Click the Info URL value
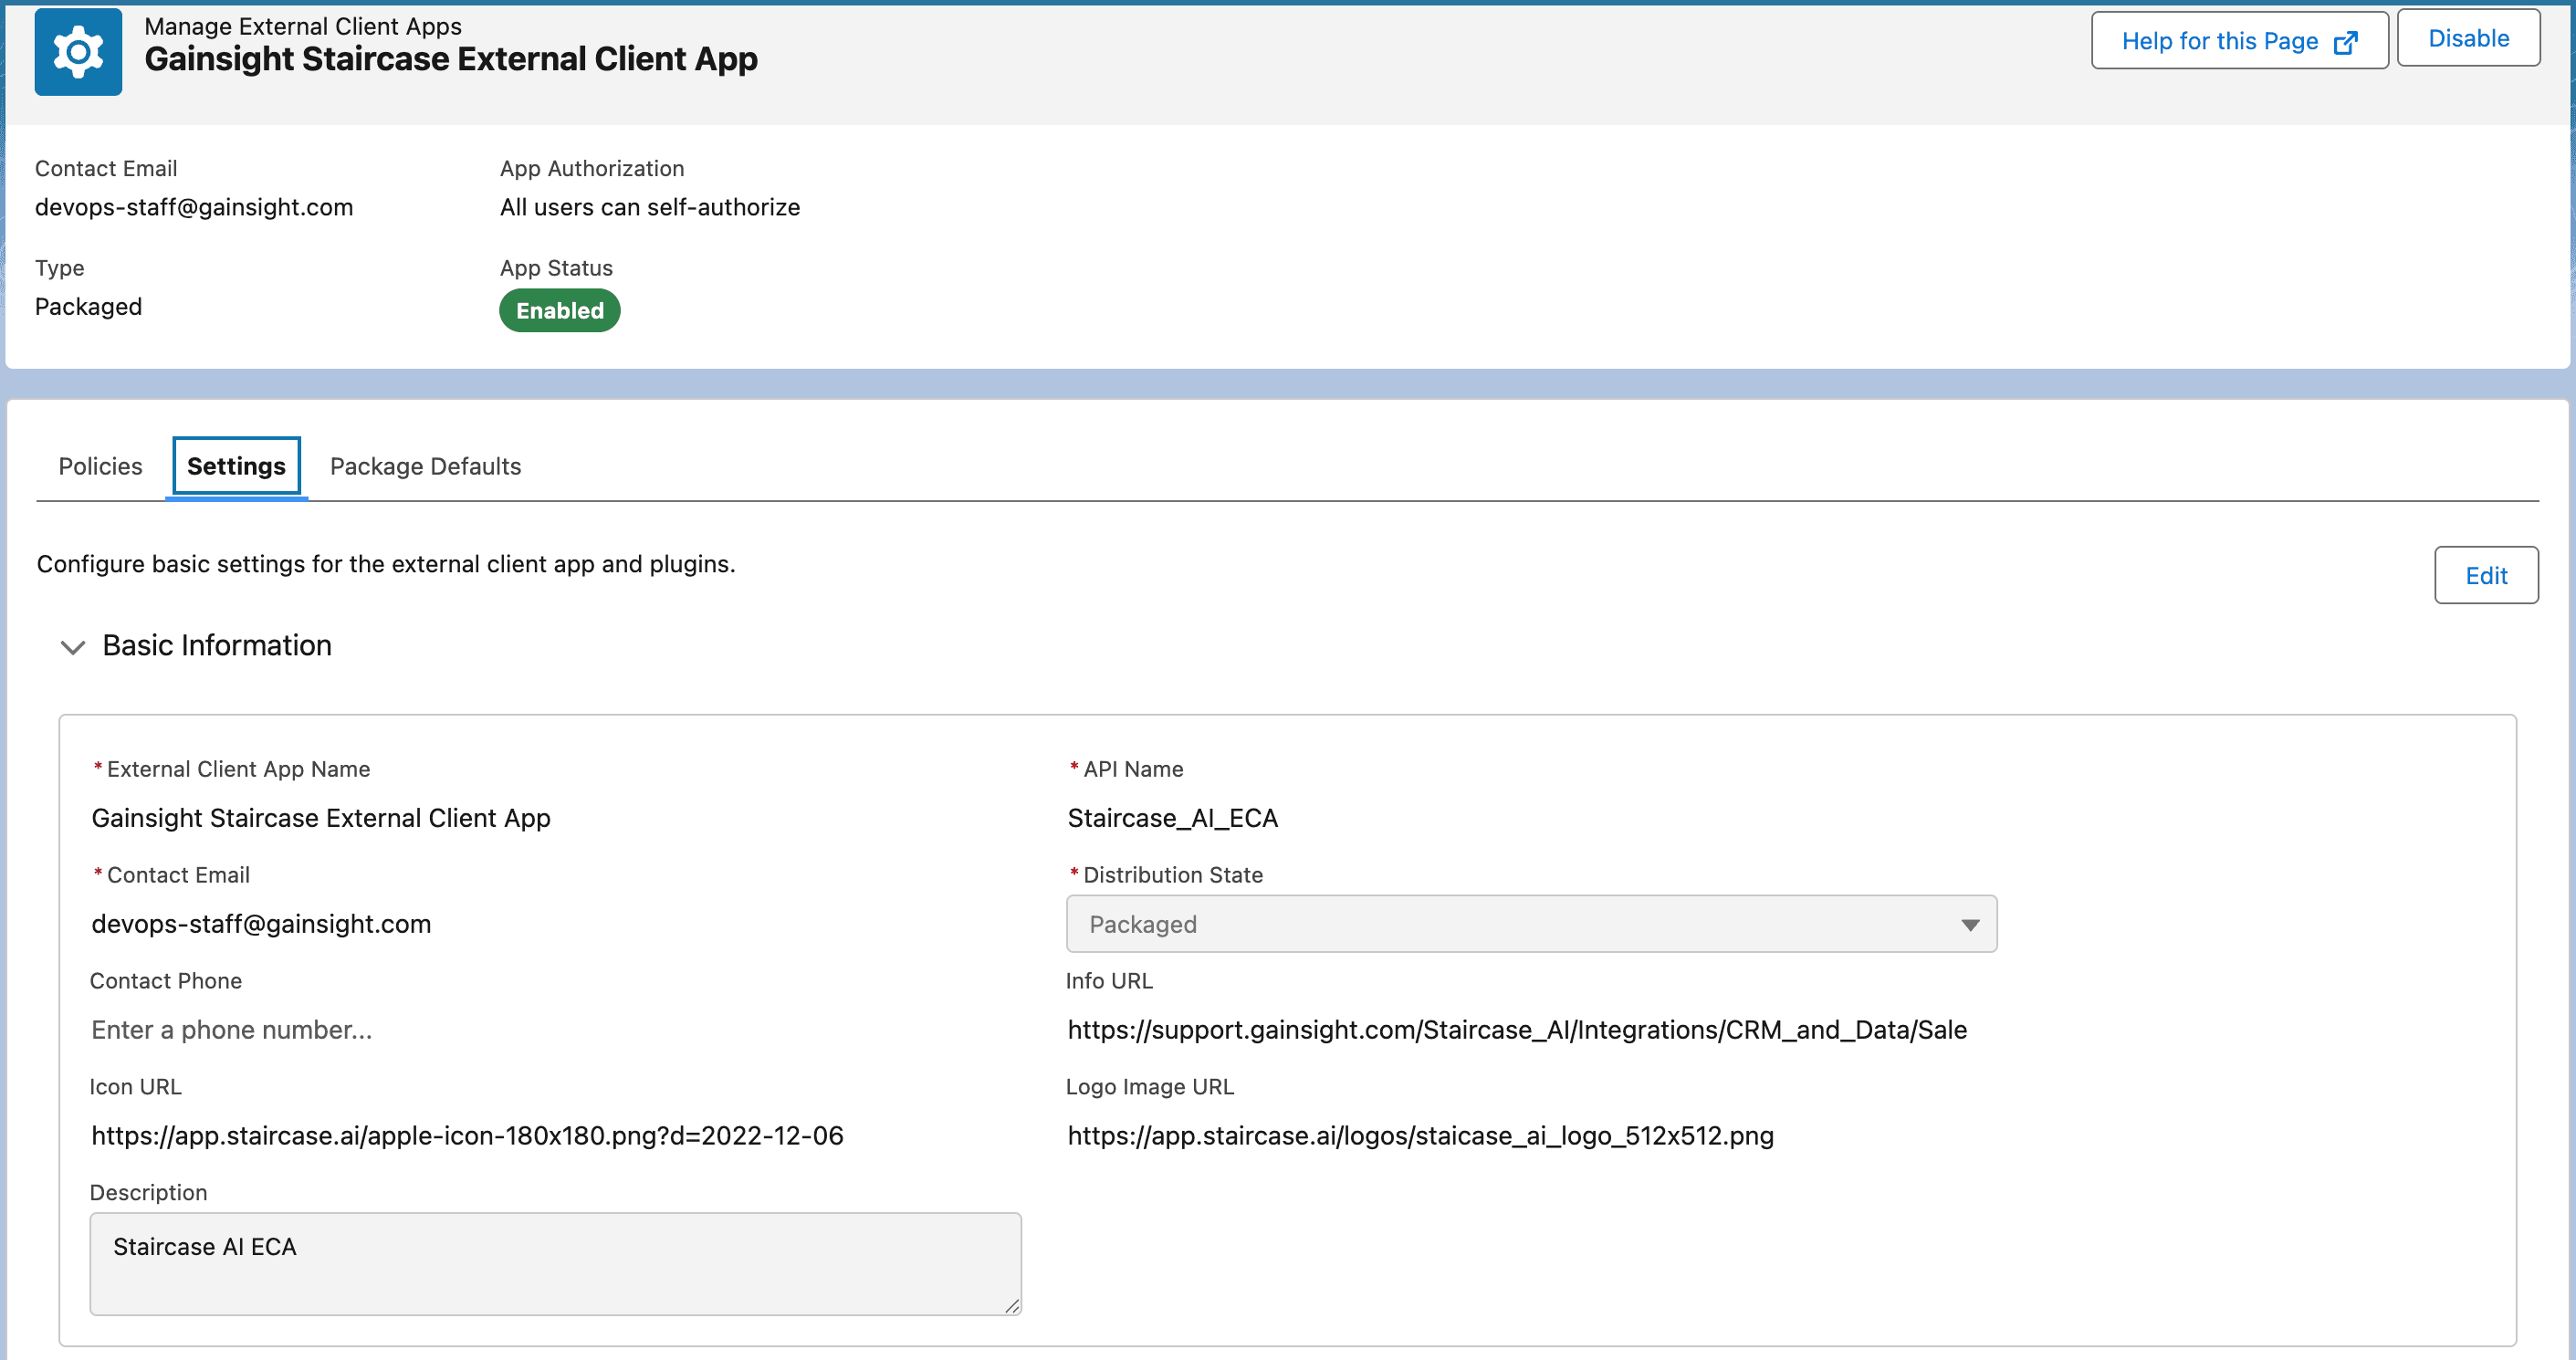The width and height of the screenshot is (2576, 1360). [1517, 1030]
